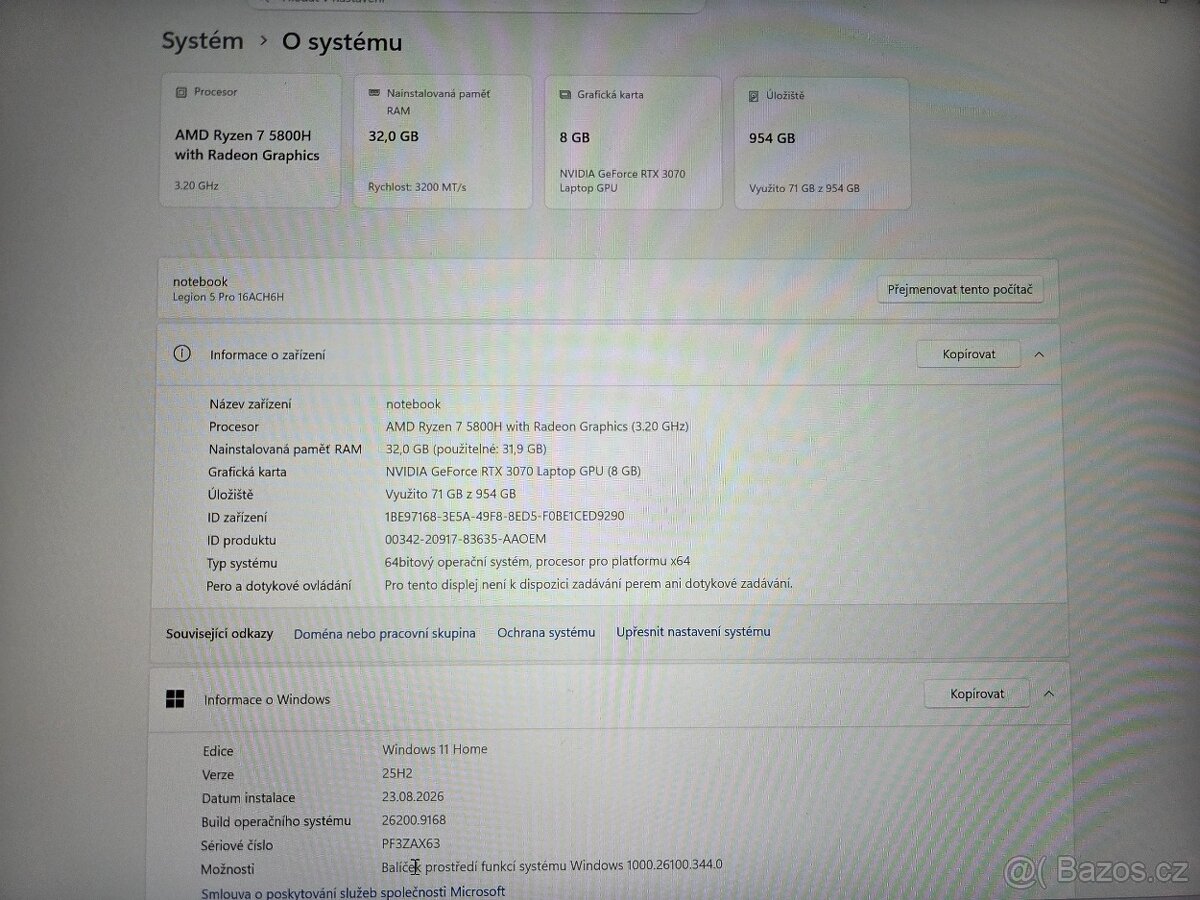
Task: Select Využito 71 GB z 954 GB row value
Action: (x=450, y=494)
